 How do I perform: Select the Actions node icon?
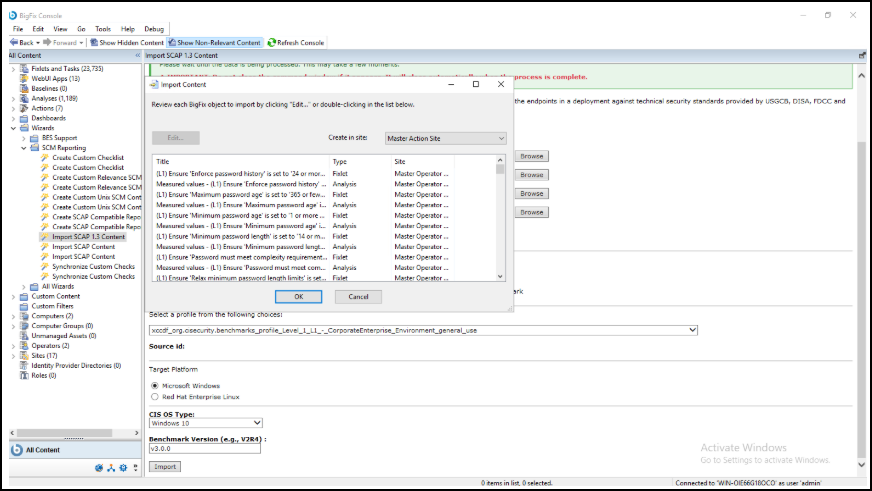pyautogui.click(x=24, y=108)
